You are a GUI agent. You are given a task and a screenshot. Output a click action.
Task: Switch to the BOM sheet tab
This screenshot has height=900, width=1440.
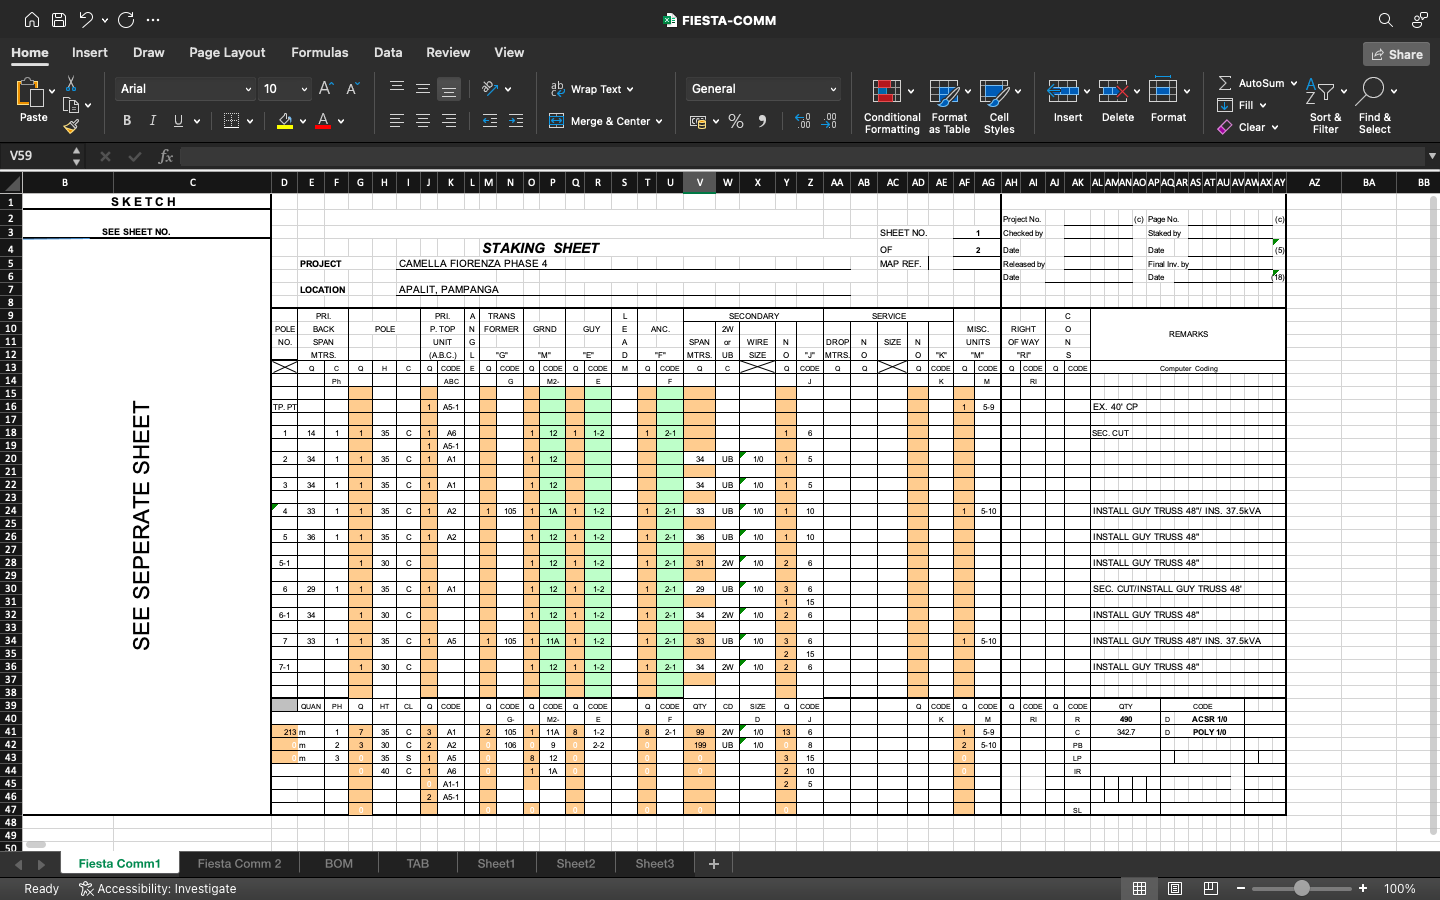[x=339, y=863]
